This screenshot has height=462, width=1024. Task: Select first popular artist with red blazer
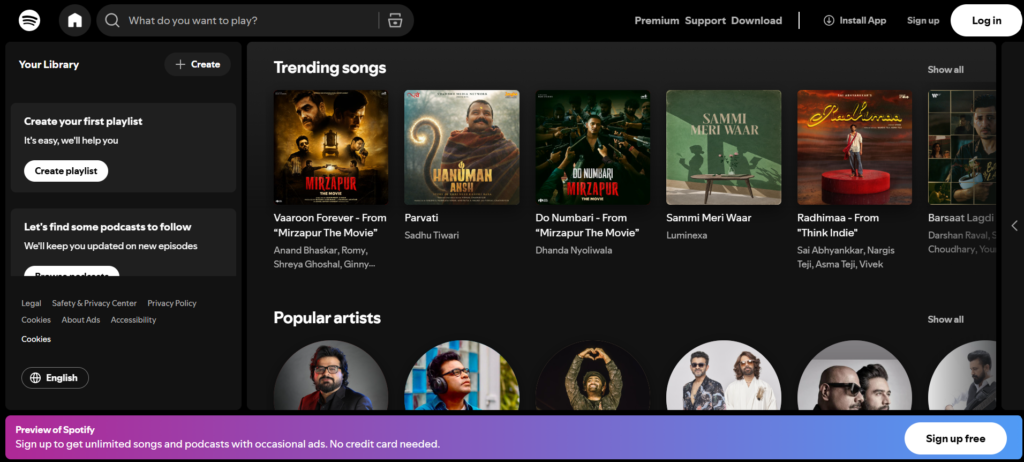(331, 375)
